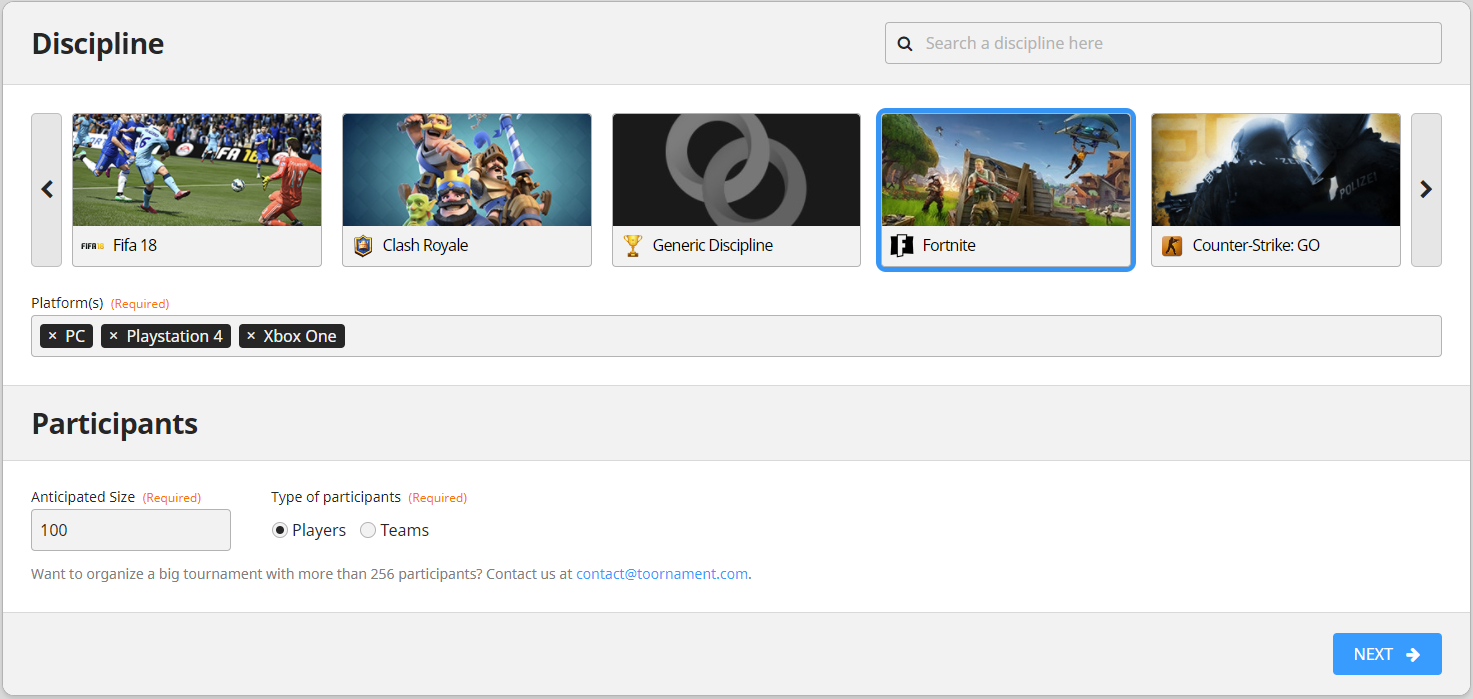The width and height of the screenshot is (1473, 699).
Task: Remove the Playstation 4 platform tag
Action: pos(113,336)
